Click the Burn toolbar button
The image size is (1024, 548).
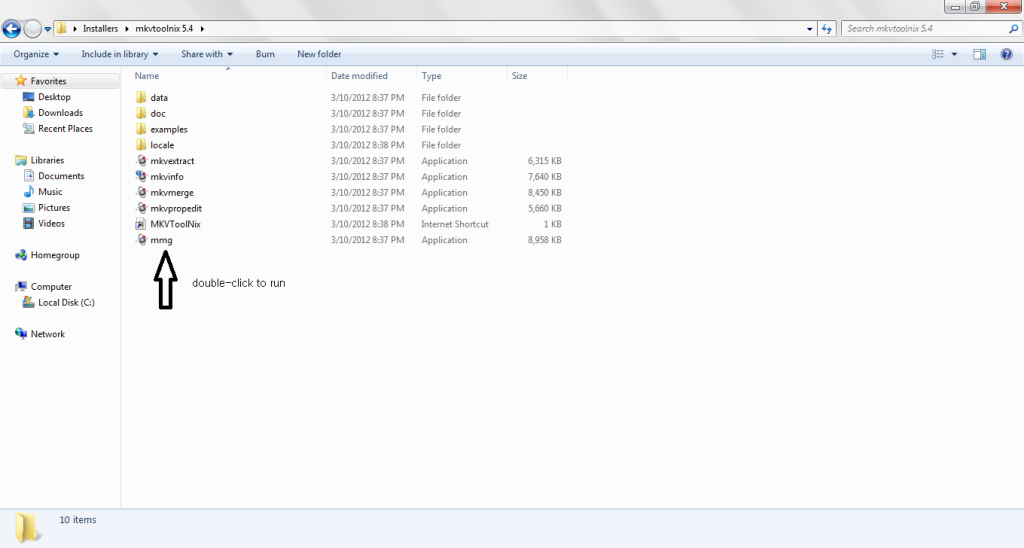(x=265, y=54)
